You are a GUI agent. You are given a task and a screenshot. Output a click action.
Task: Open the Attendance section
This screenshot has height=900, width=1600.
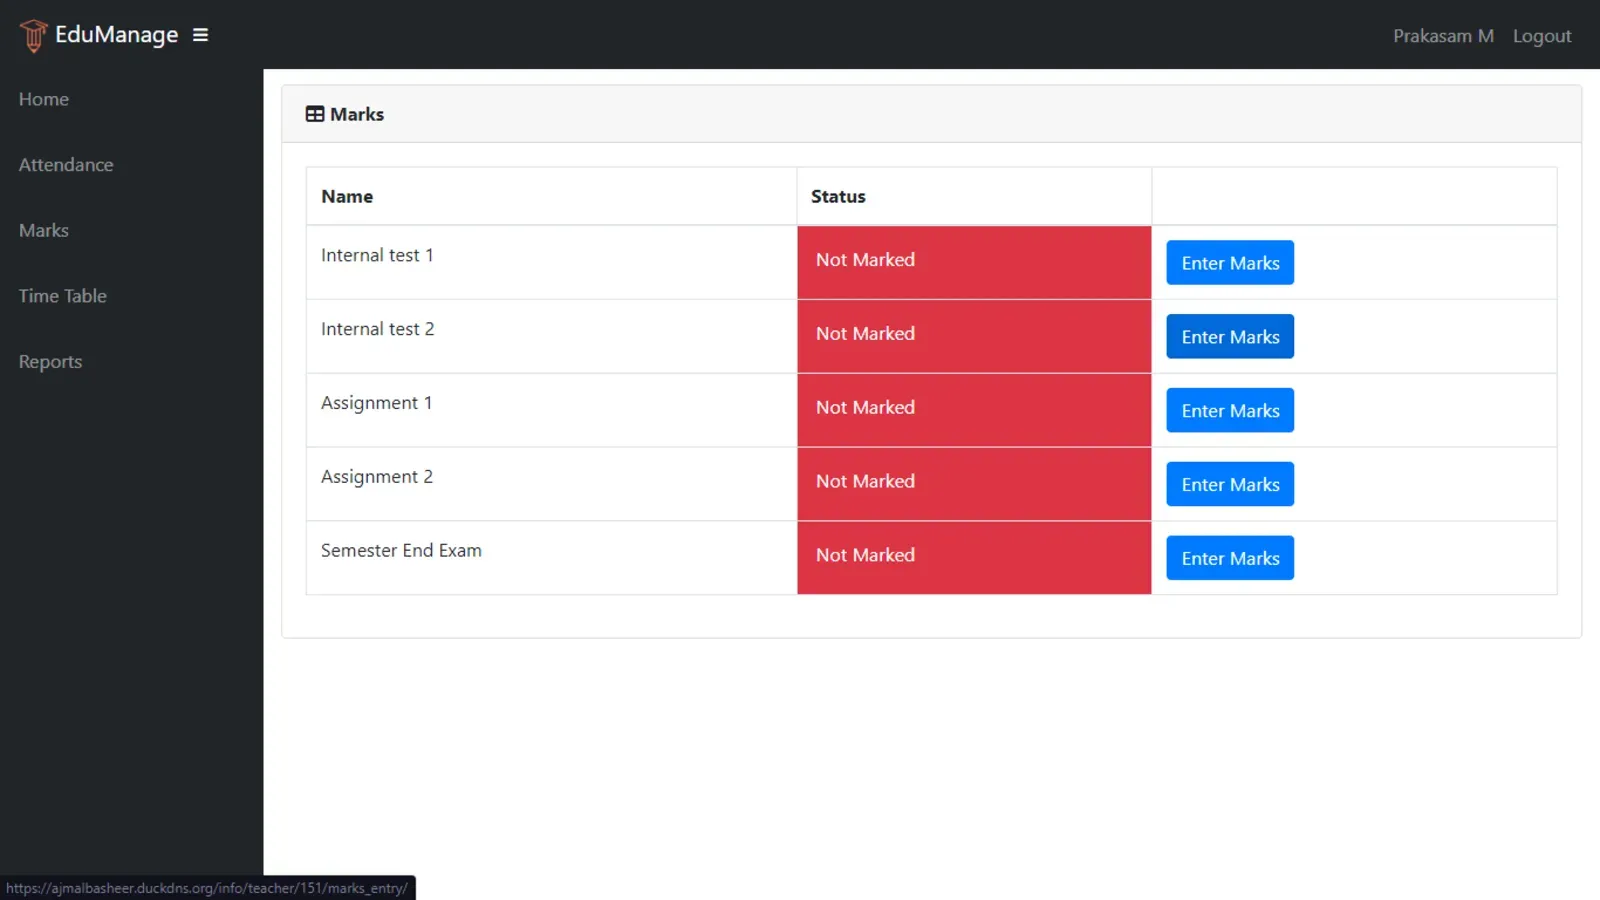tap(65, 164)
